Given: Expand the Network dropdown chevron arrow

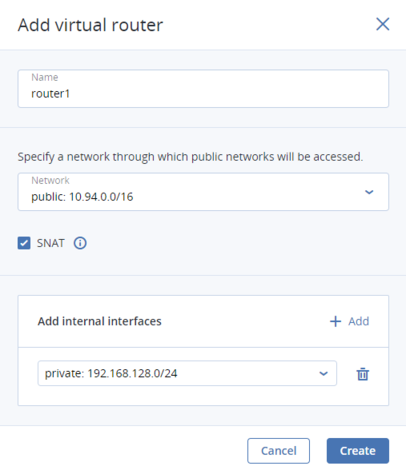Looking at the screenshot, I should coord(369,192).
